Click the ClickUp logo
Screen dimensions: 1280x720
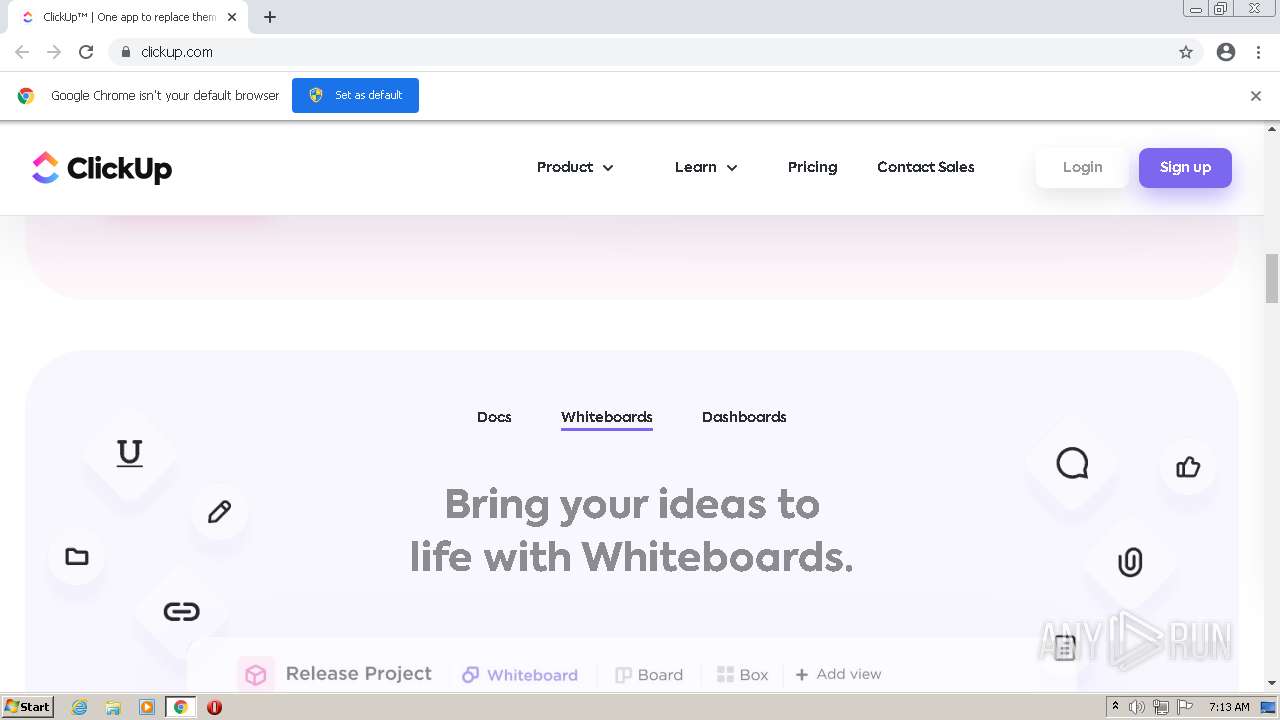(x=102, y=168)
